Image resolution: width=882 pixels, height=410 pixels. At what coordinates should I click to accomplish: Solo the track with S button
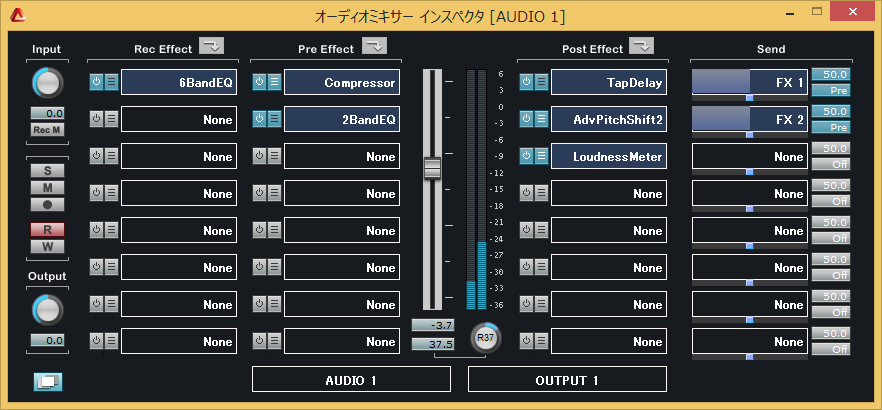point(47,170)
